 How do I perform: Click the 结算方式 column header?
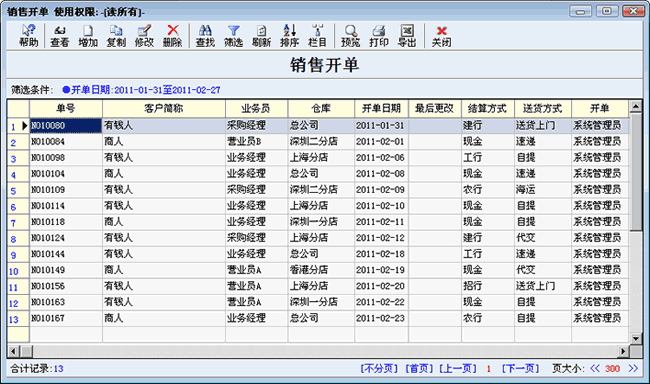click(x=488, y=109)
